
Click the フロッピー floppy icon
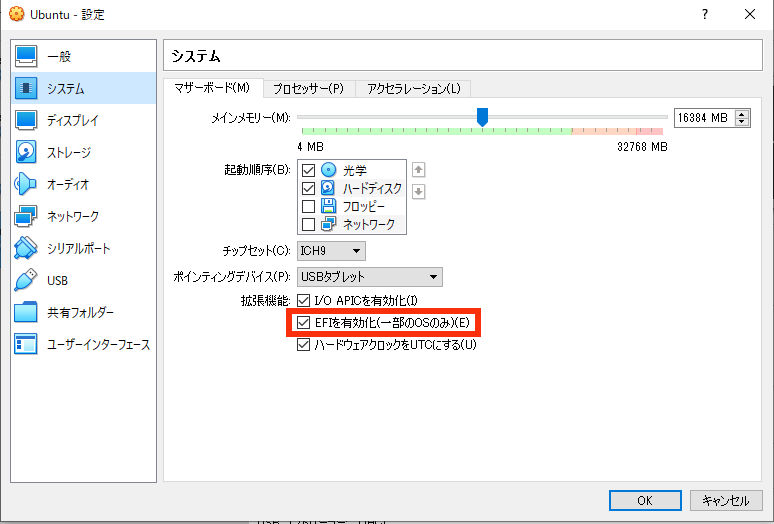click(x=328, y=206)
